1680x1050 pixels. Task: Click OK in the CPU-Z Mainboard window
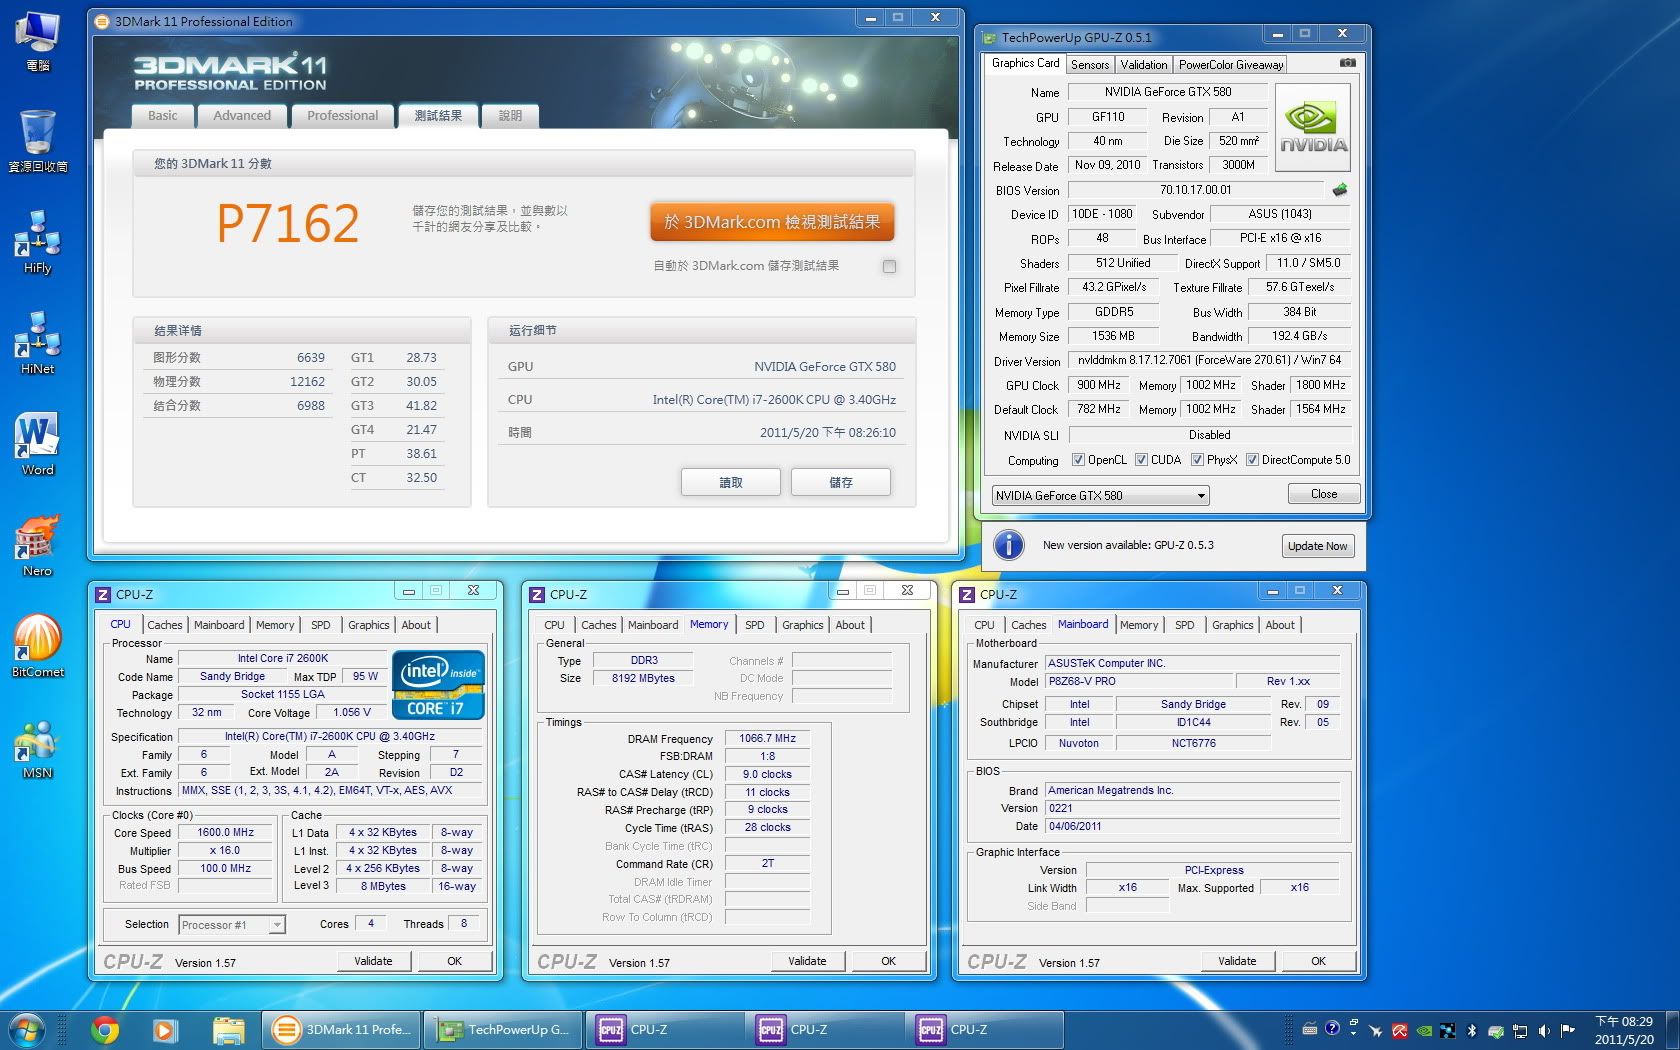pos(1318,961)
